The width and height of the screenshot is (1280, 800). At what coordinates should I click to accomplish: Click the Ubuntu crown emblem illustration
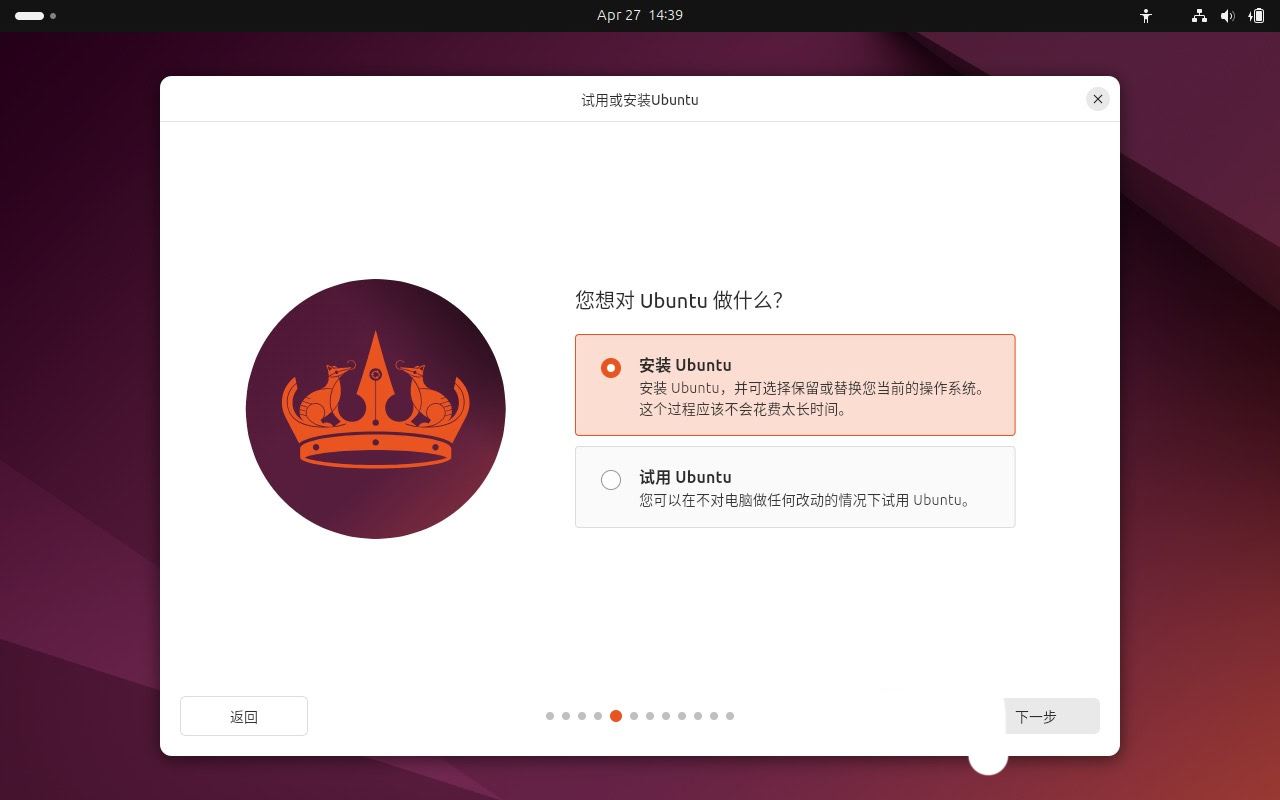click(375, 408)
